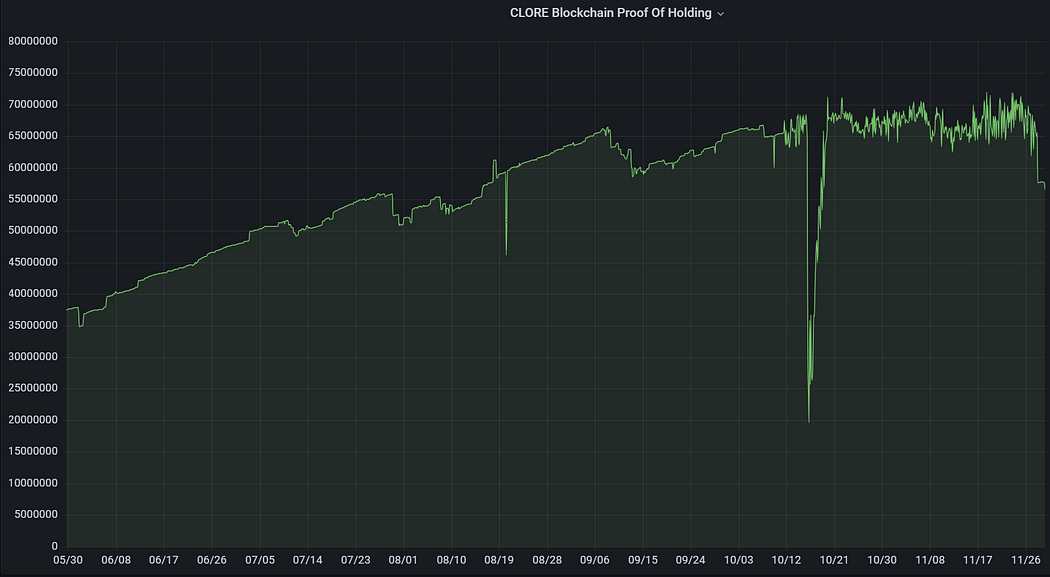Viewport: 1050px width, 577px height.
Task: Click the 10/21 x-axis date label
Action: click(x=834, y=560)
